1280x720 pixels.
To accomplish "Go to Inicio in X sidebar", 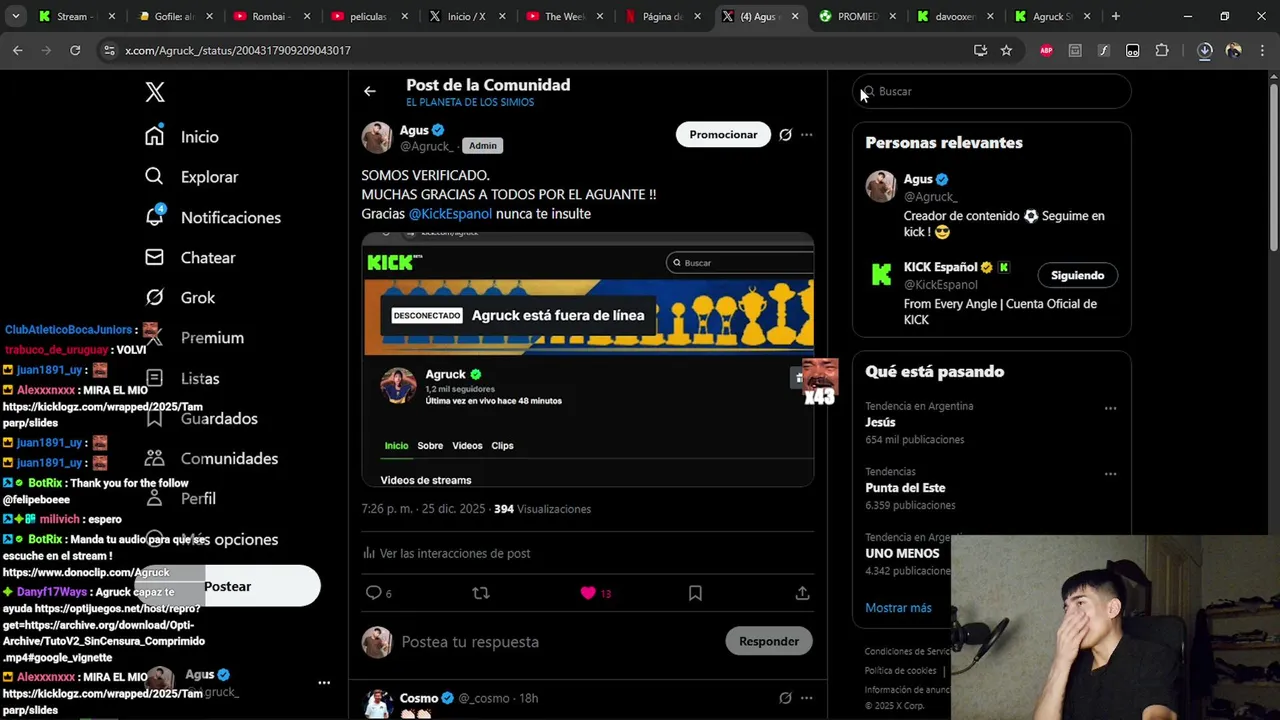I will pos(182,136).
